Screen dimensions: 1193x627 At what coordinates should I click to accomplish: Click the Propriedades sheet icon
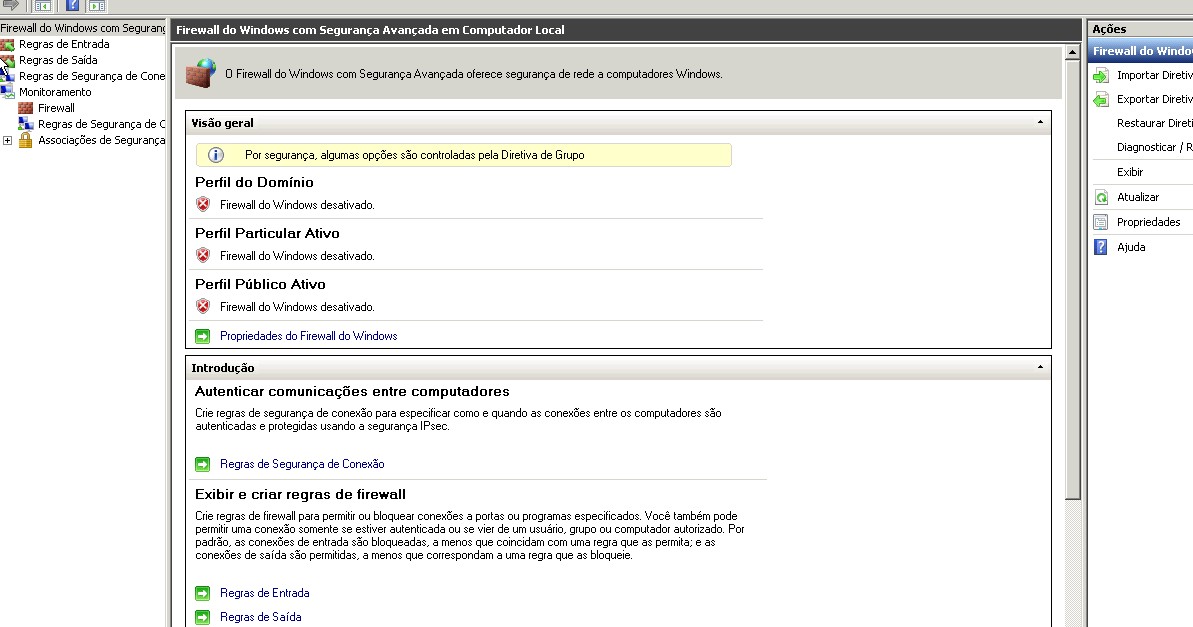tap(1101, 222)
